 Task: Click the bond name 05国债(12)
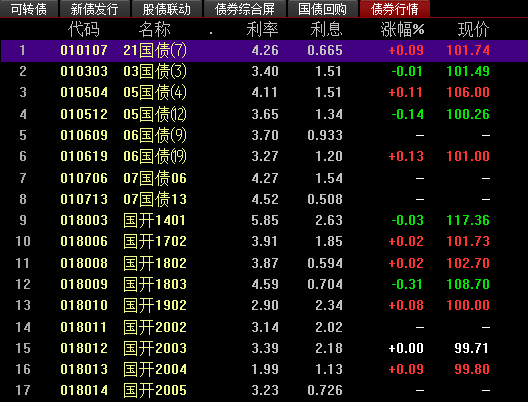155,114
